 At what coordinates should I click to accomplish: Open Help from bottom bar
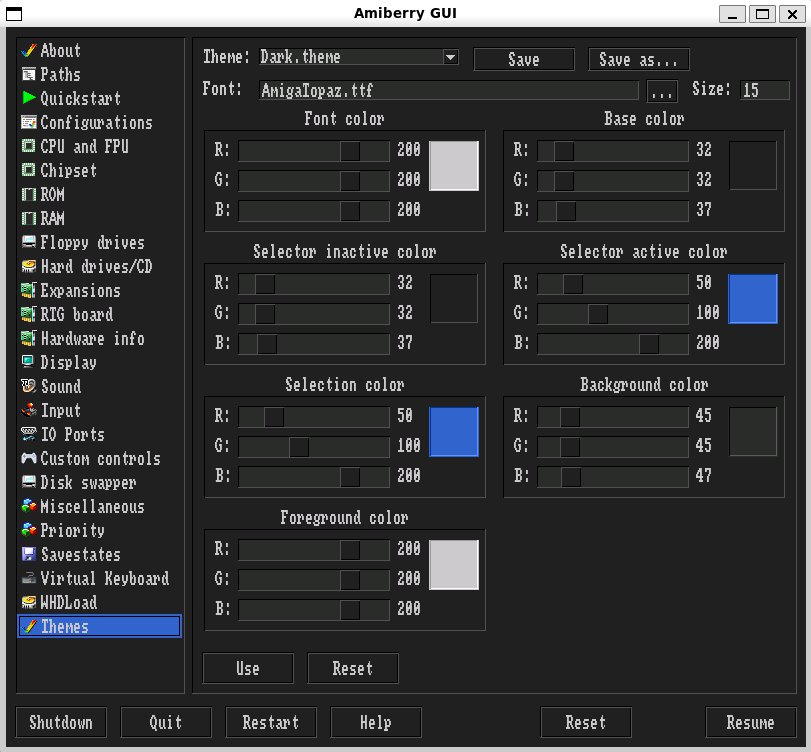(x=376, y=722)
